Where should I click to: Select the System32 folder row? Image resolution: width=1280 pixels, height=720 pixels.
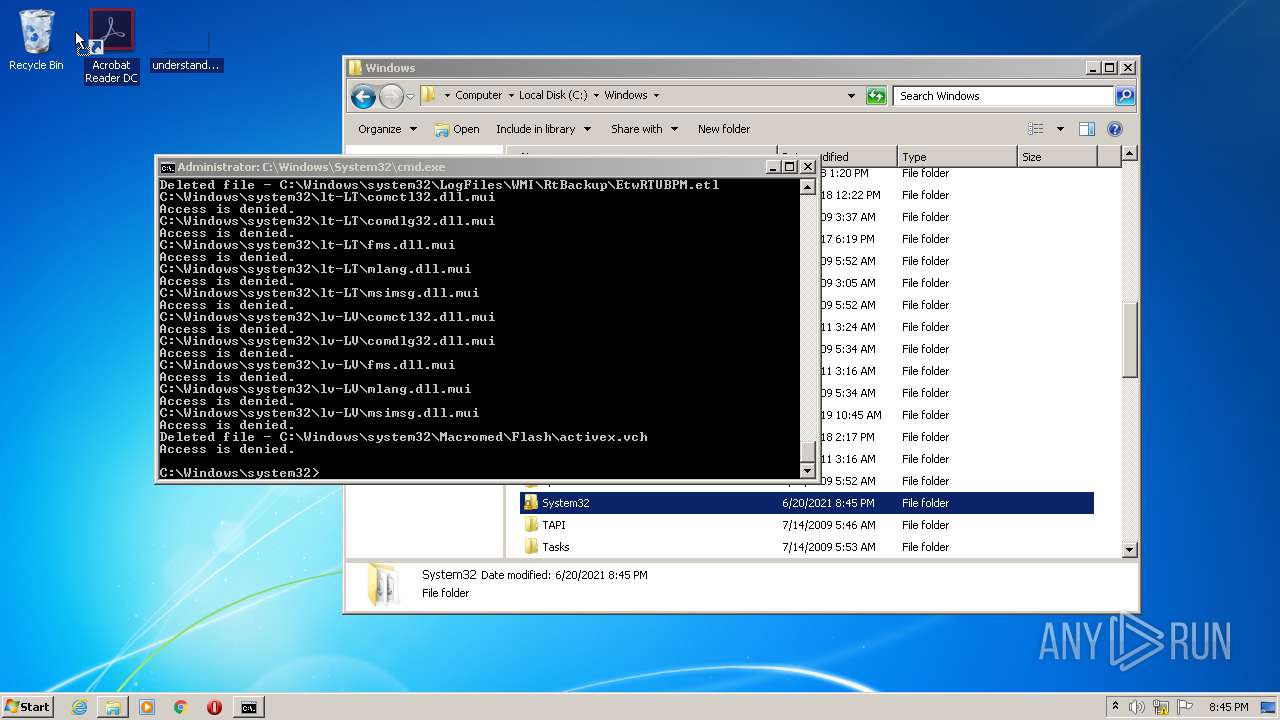[807, 503]
